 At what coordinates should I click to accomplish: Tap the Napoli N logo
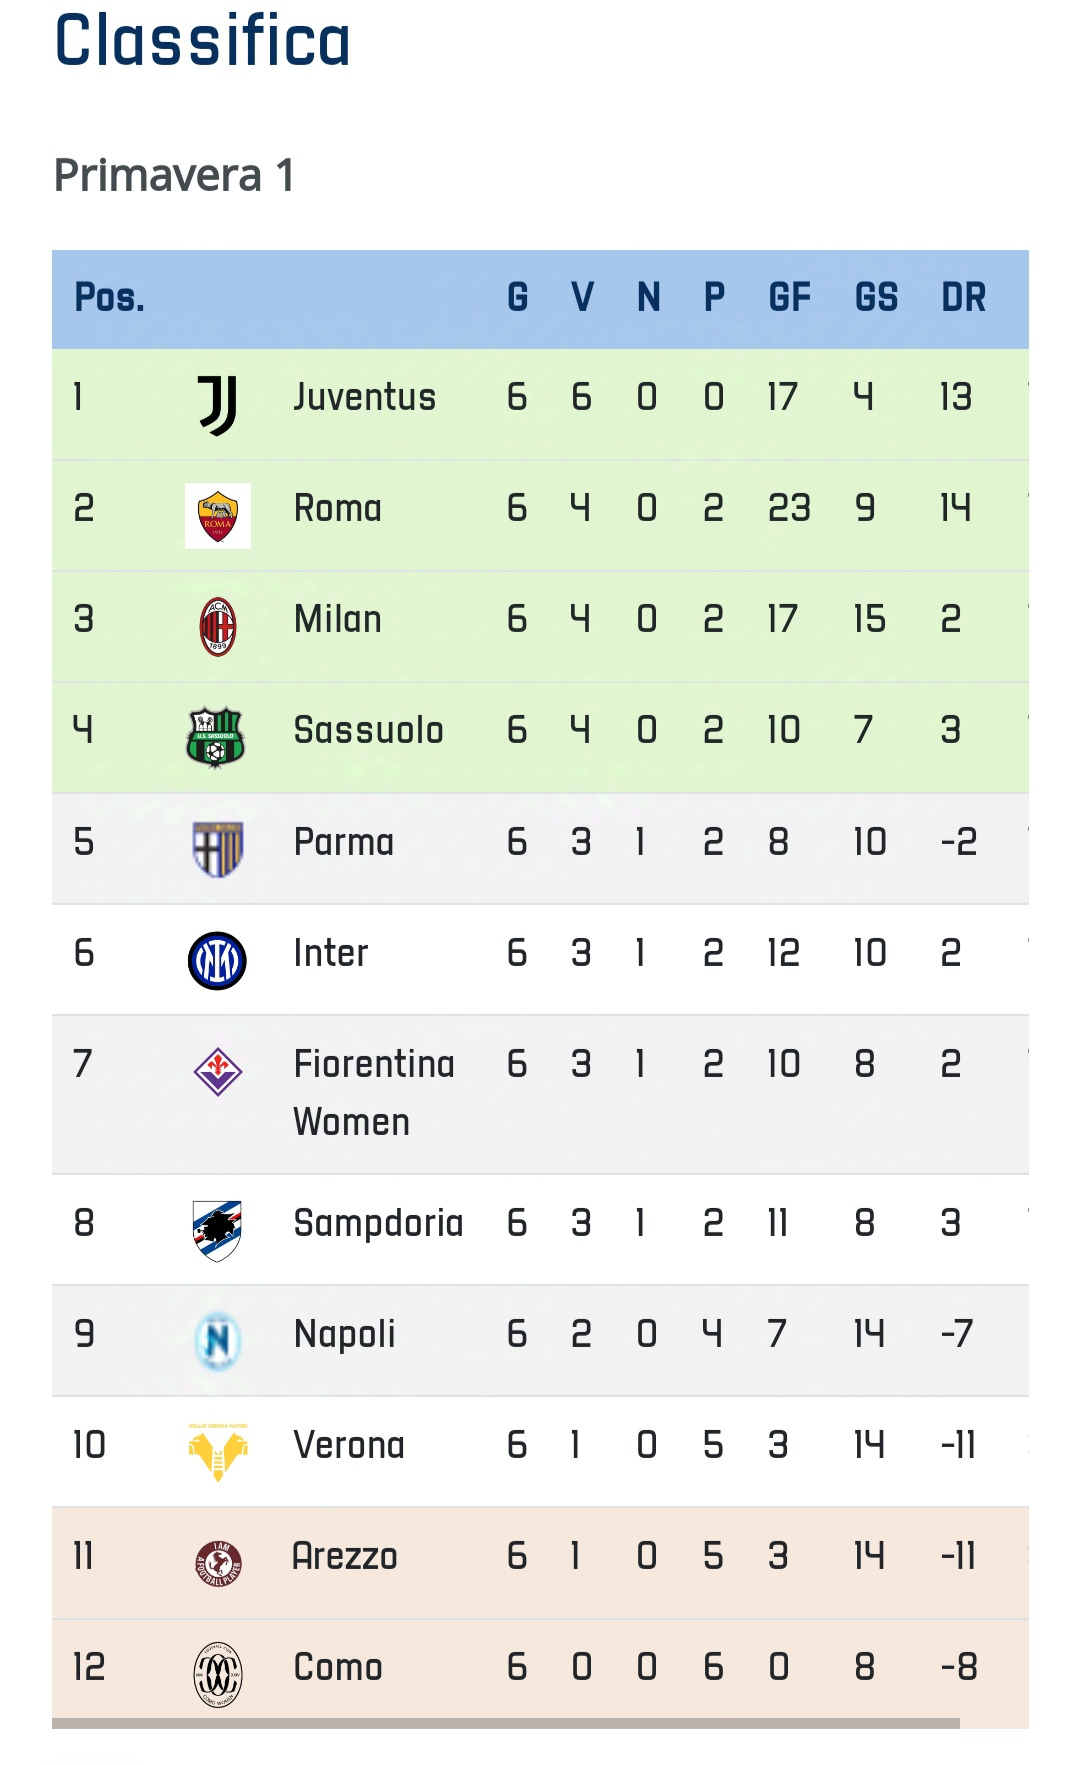click(x=218, y=1341)
